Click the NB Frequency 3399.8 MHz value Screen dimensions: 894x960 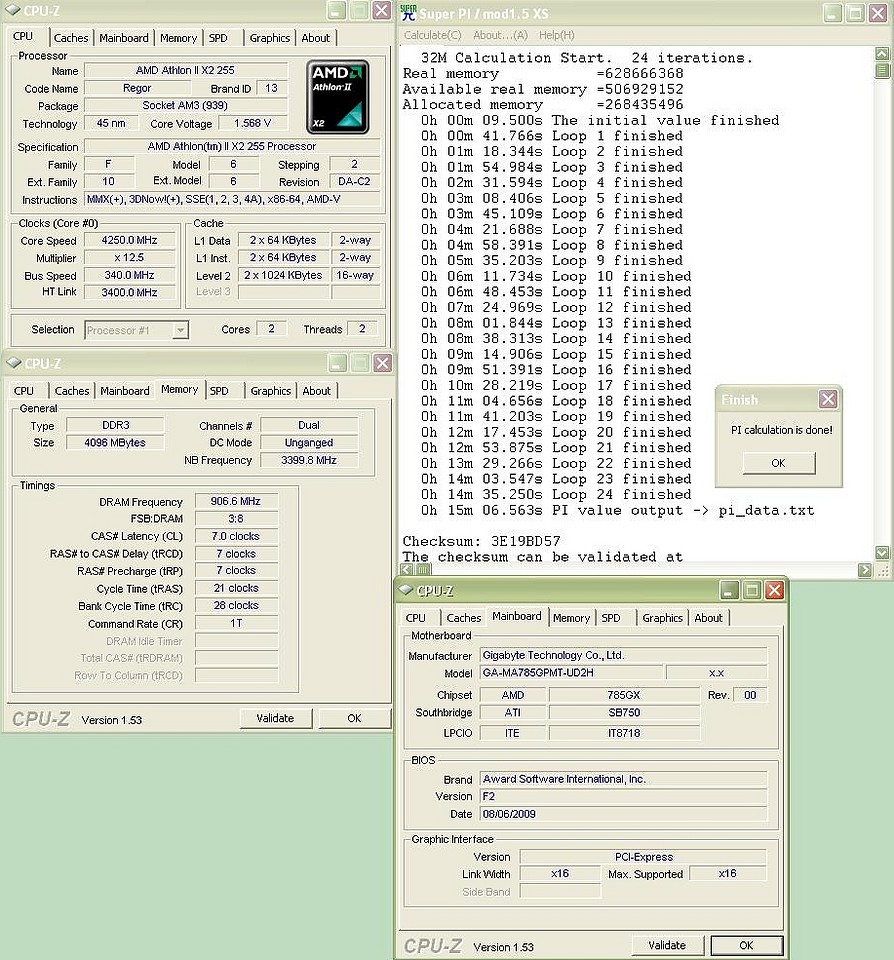tap(309, 460)
